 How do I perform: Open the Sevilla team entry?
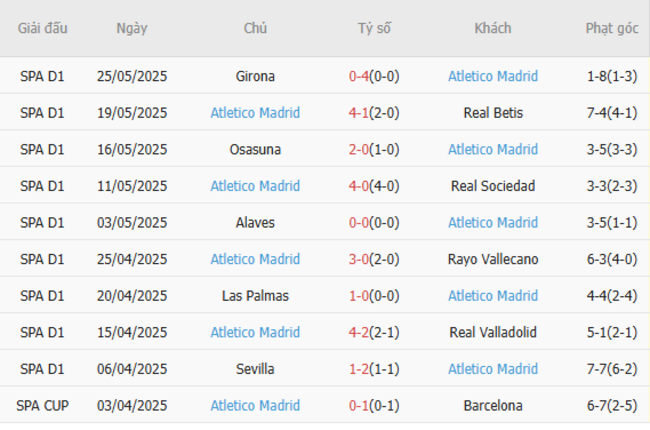click(x=255, y=369)
